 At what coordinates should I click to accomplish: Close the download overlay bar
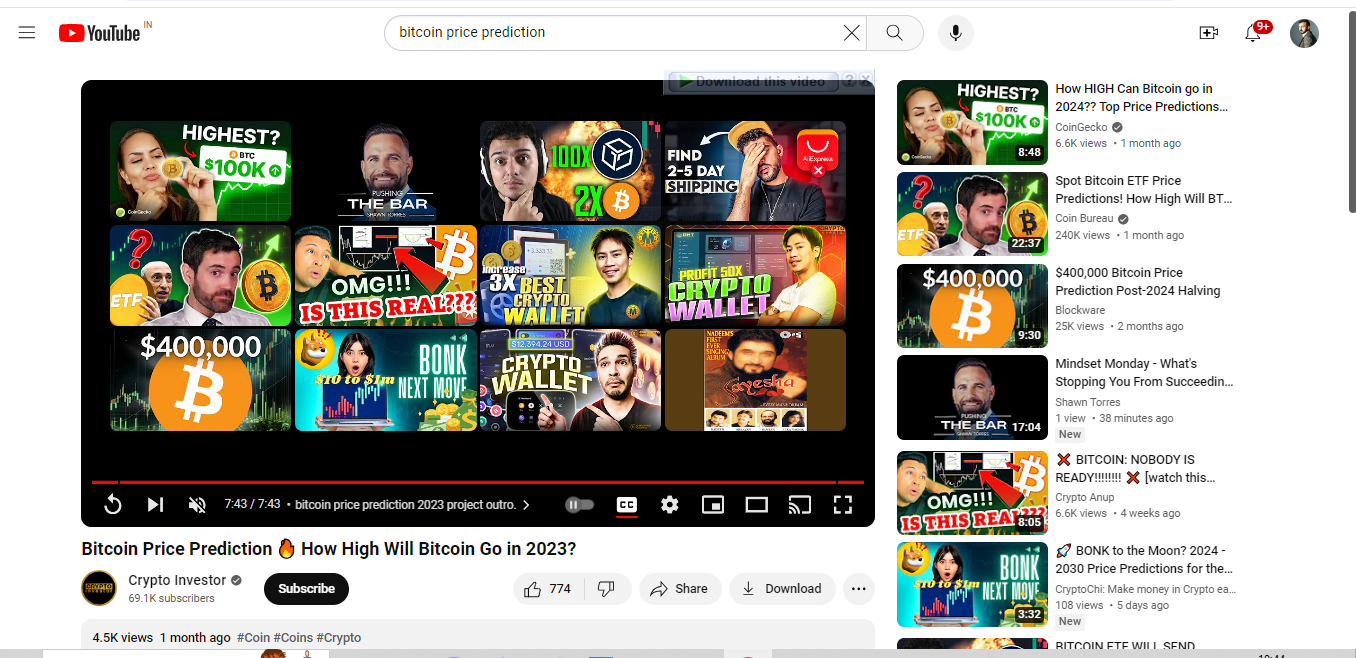[866, 80]
